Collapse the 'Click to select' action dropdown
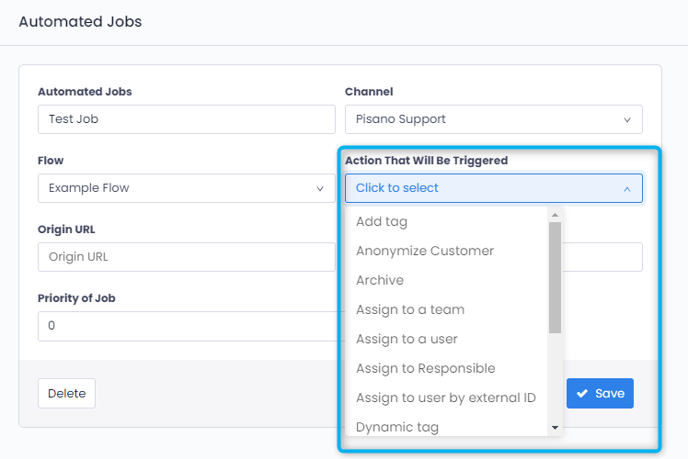This screenshot has width=688, height=459. pyautogui.click(x=493, y=188)
